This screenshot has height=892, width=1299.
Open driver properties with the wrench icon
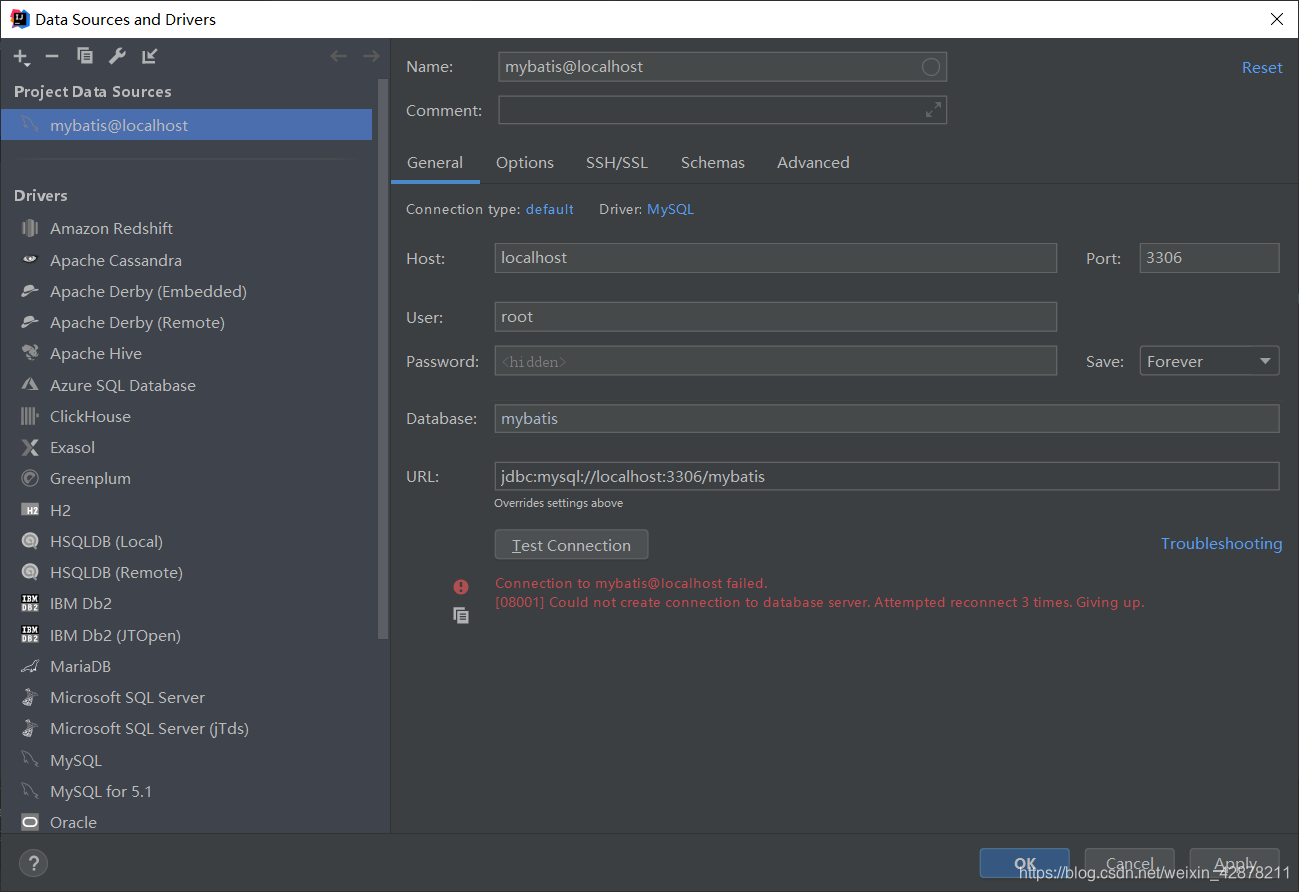117,56
